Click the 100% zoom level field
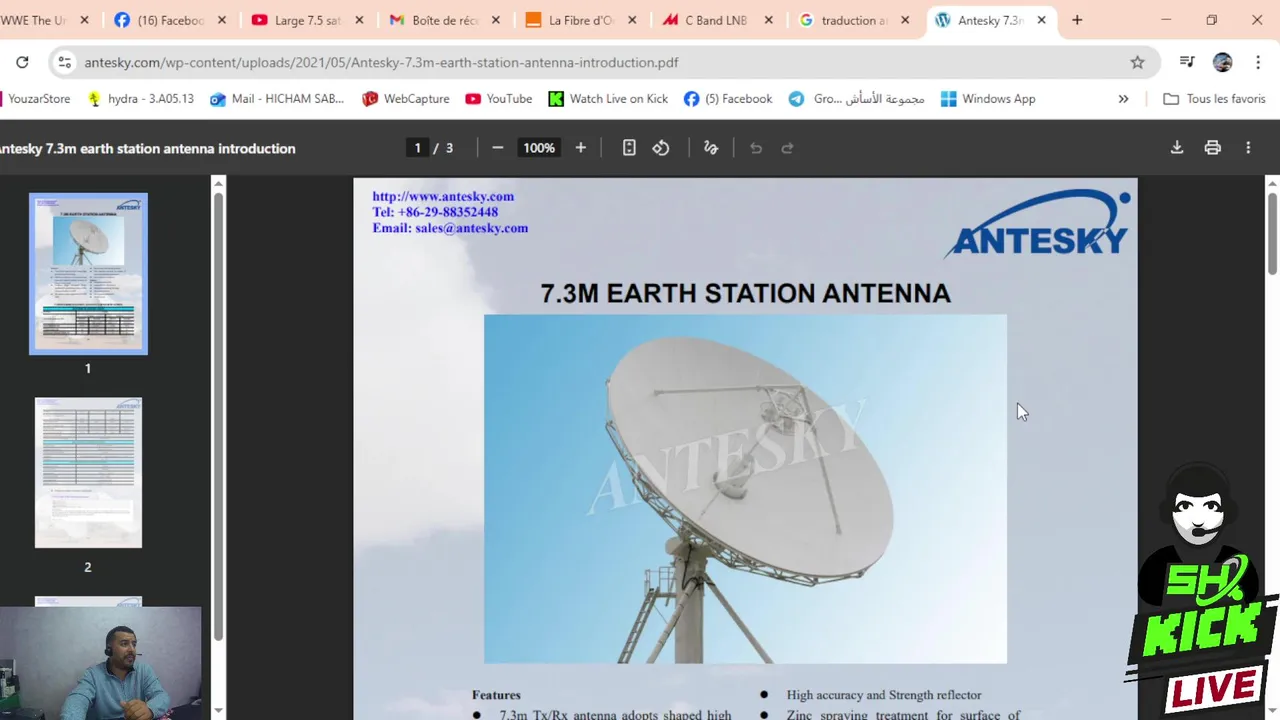The height and width of the screenshot is (720, 1280). (539, 148)
